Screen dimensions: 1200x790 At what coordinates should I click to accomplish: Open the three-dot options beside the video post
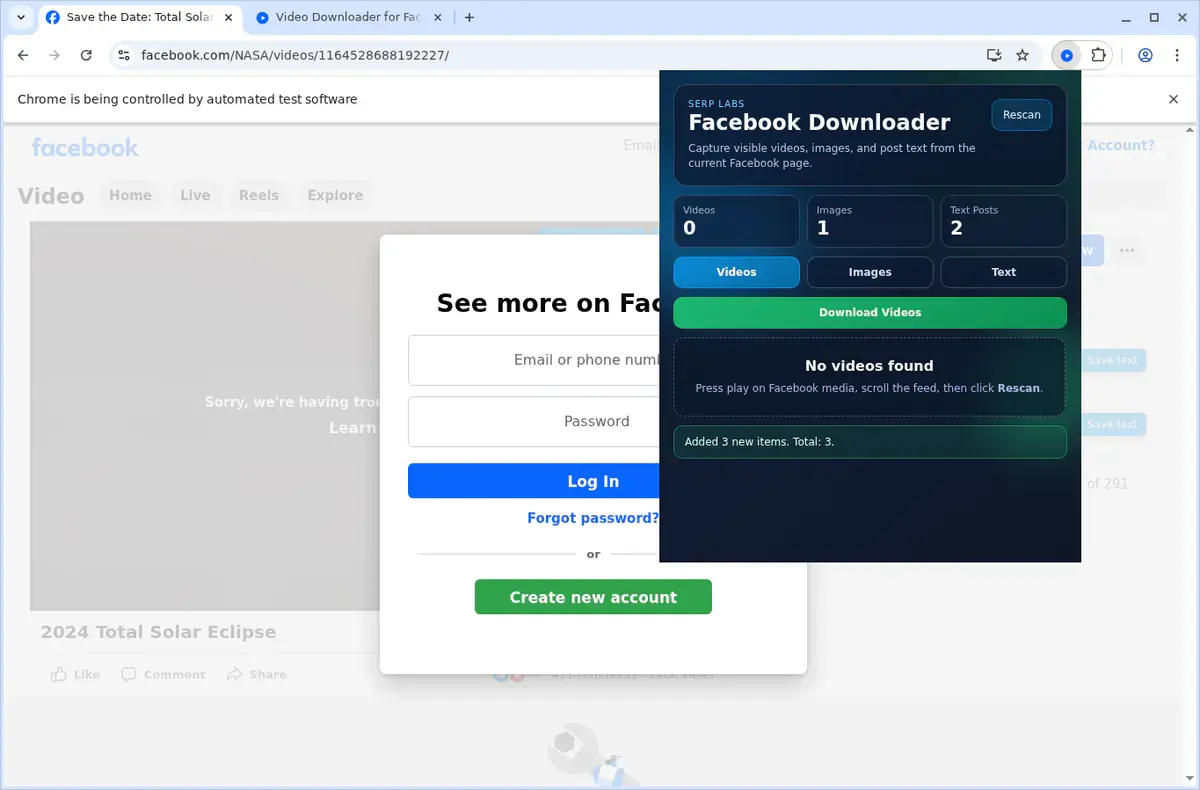pos(1127,250)
